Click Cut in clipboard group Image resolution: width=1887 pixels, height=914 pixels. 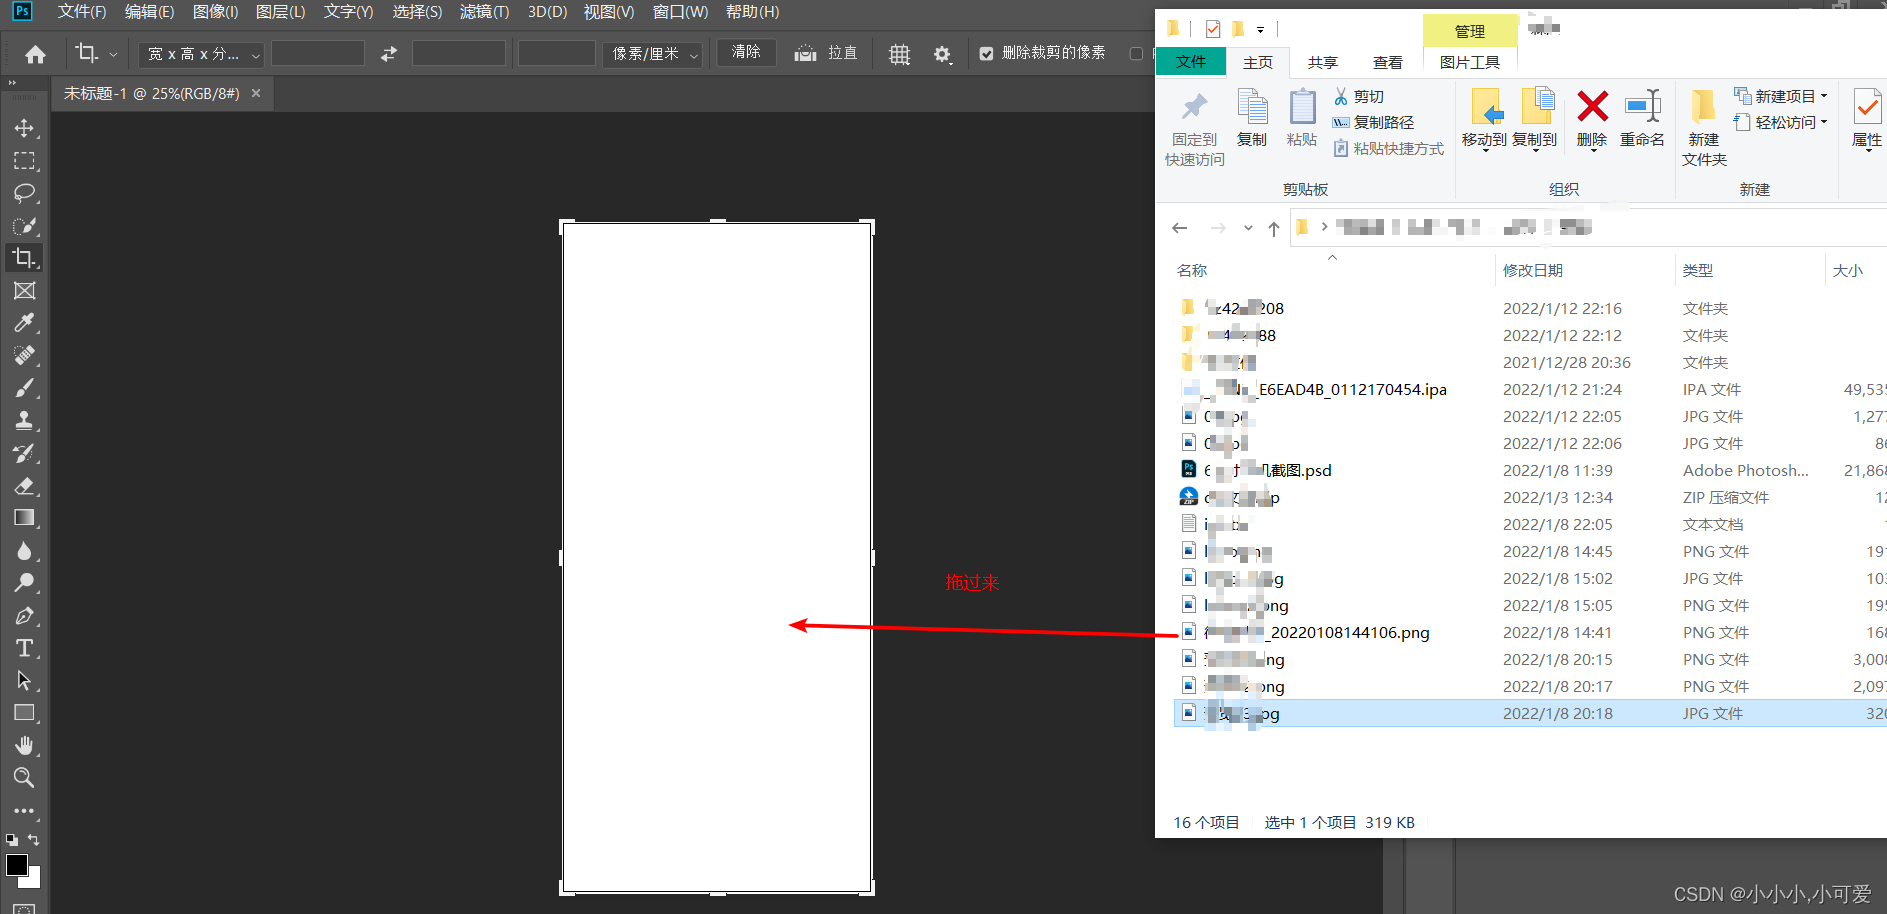[1359, 96]
